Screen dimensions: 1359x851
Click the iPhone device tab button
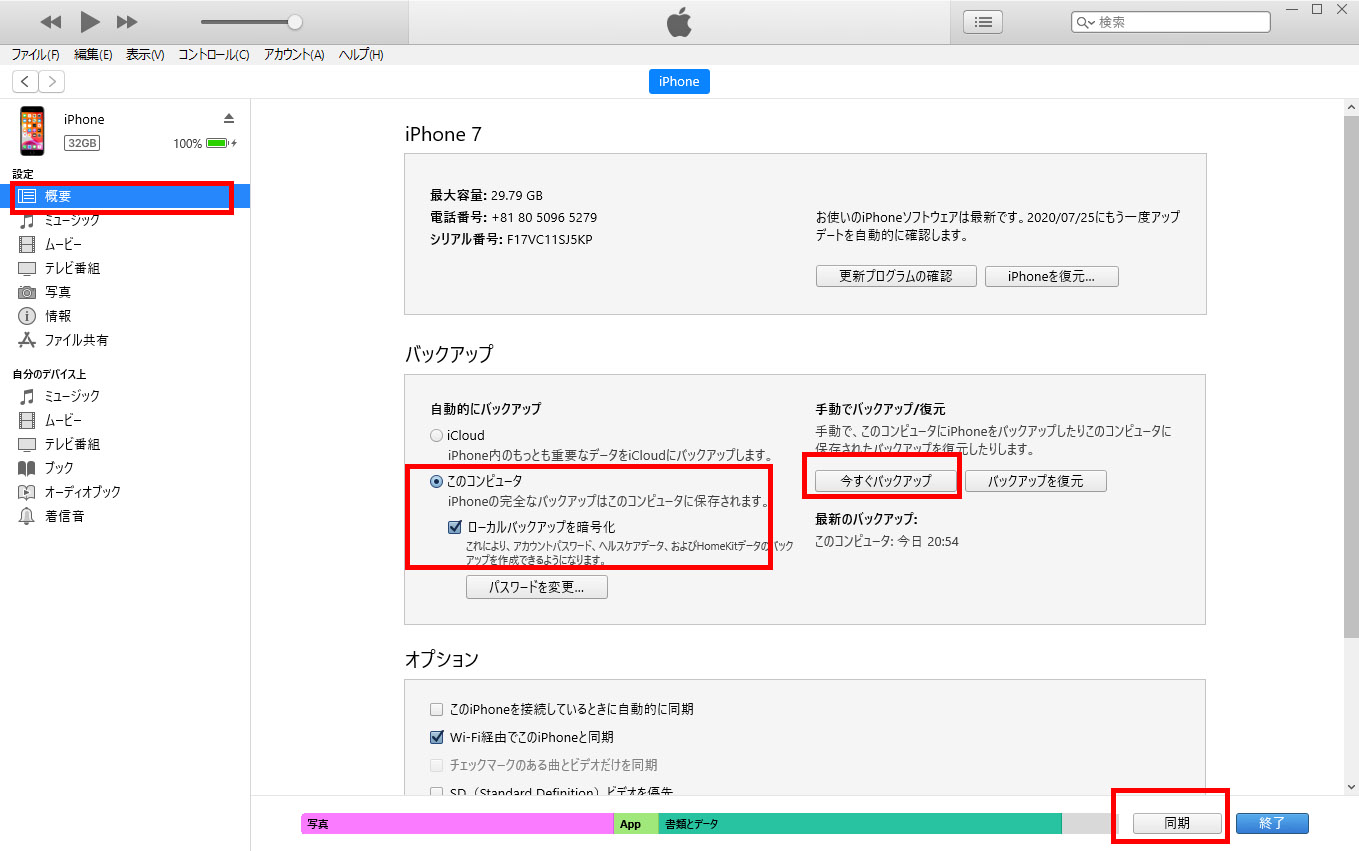[x=679, y=82]
